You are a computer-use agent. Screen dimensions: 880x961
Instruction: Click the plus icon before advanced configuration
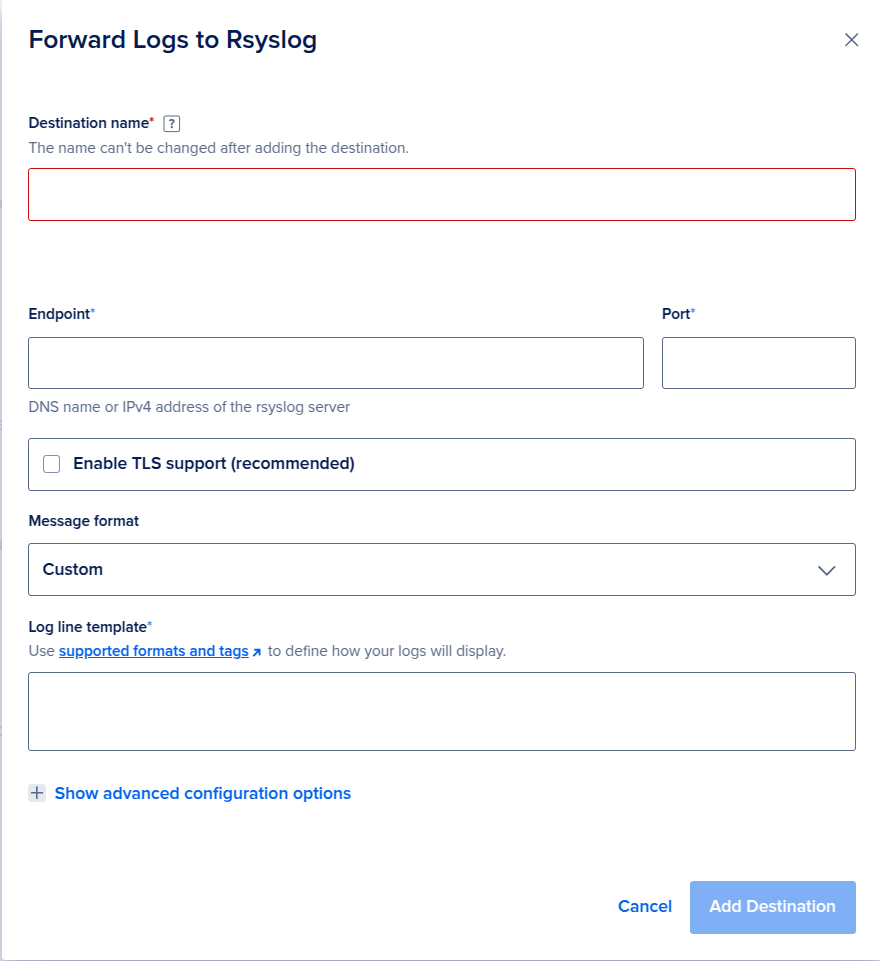pos(37,792)
